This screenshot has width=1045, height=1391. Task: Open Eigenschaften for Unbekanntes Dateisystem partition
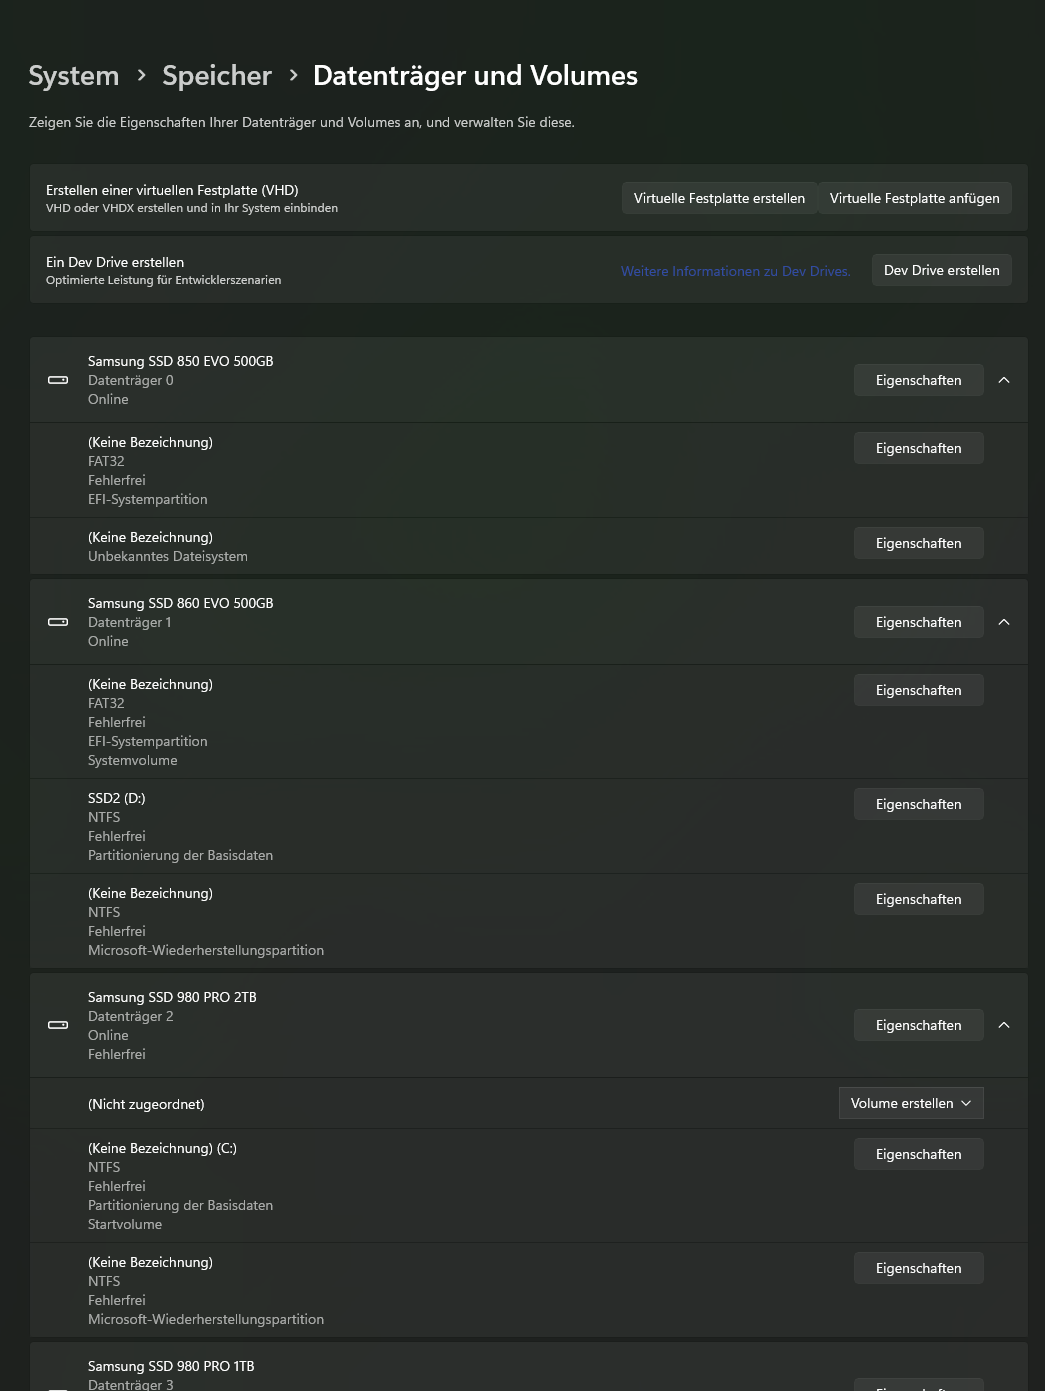click(x=918, y=543)
